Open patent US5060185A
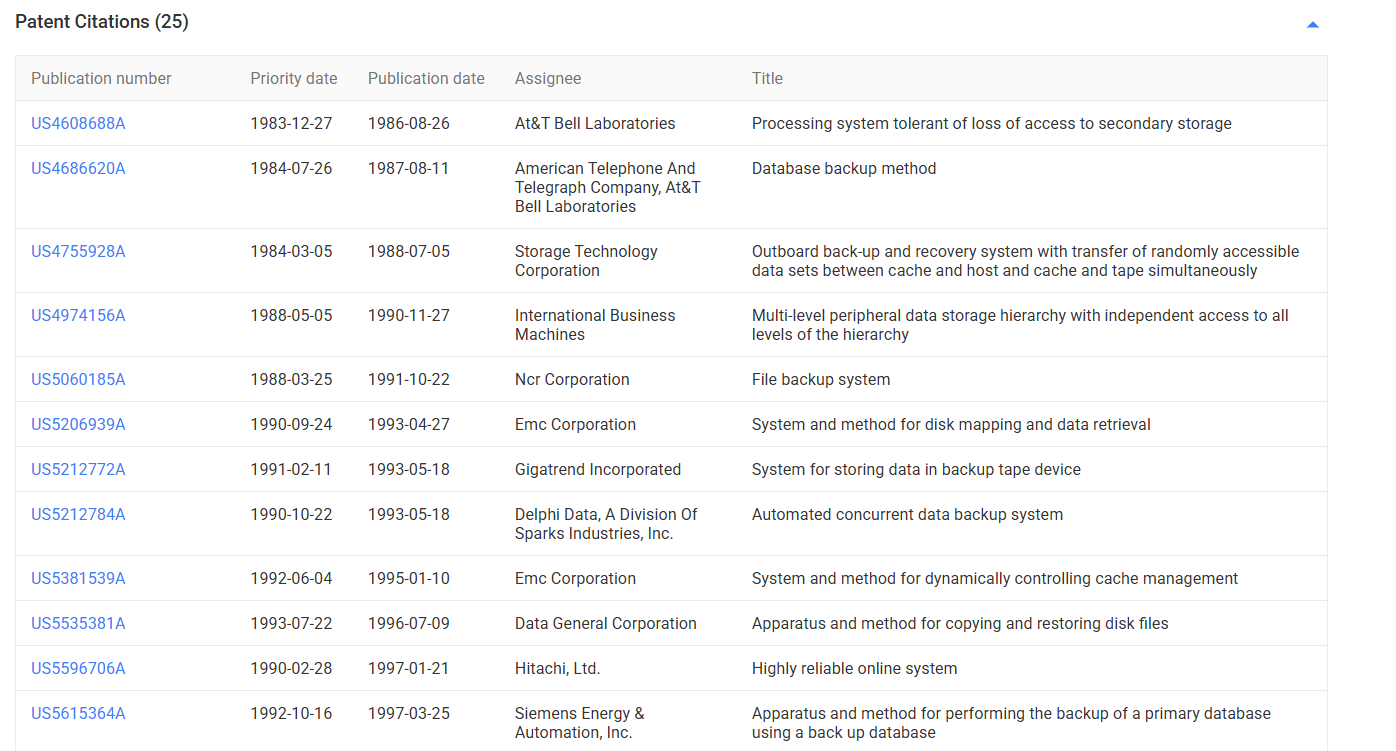This screenshot has height=751, width=1396. 78,379
